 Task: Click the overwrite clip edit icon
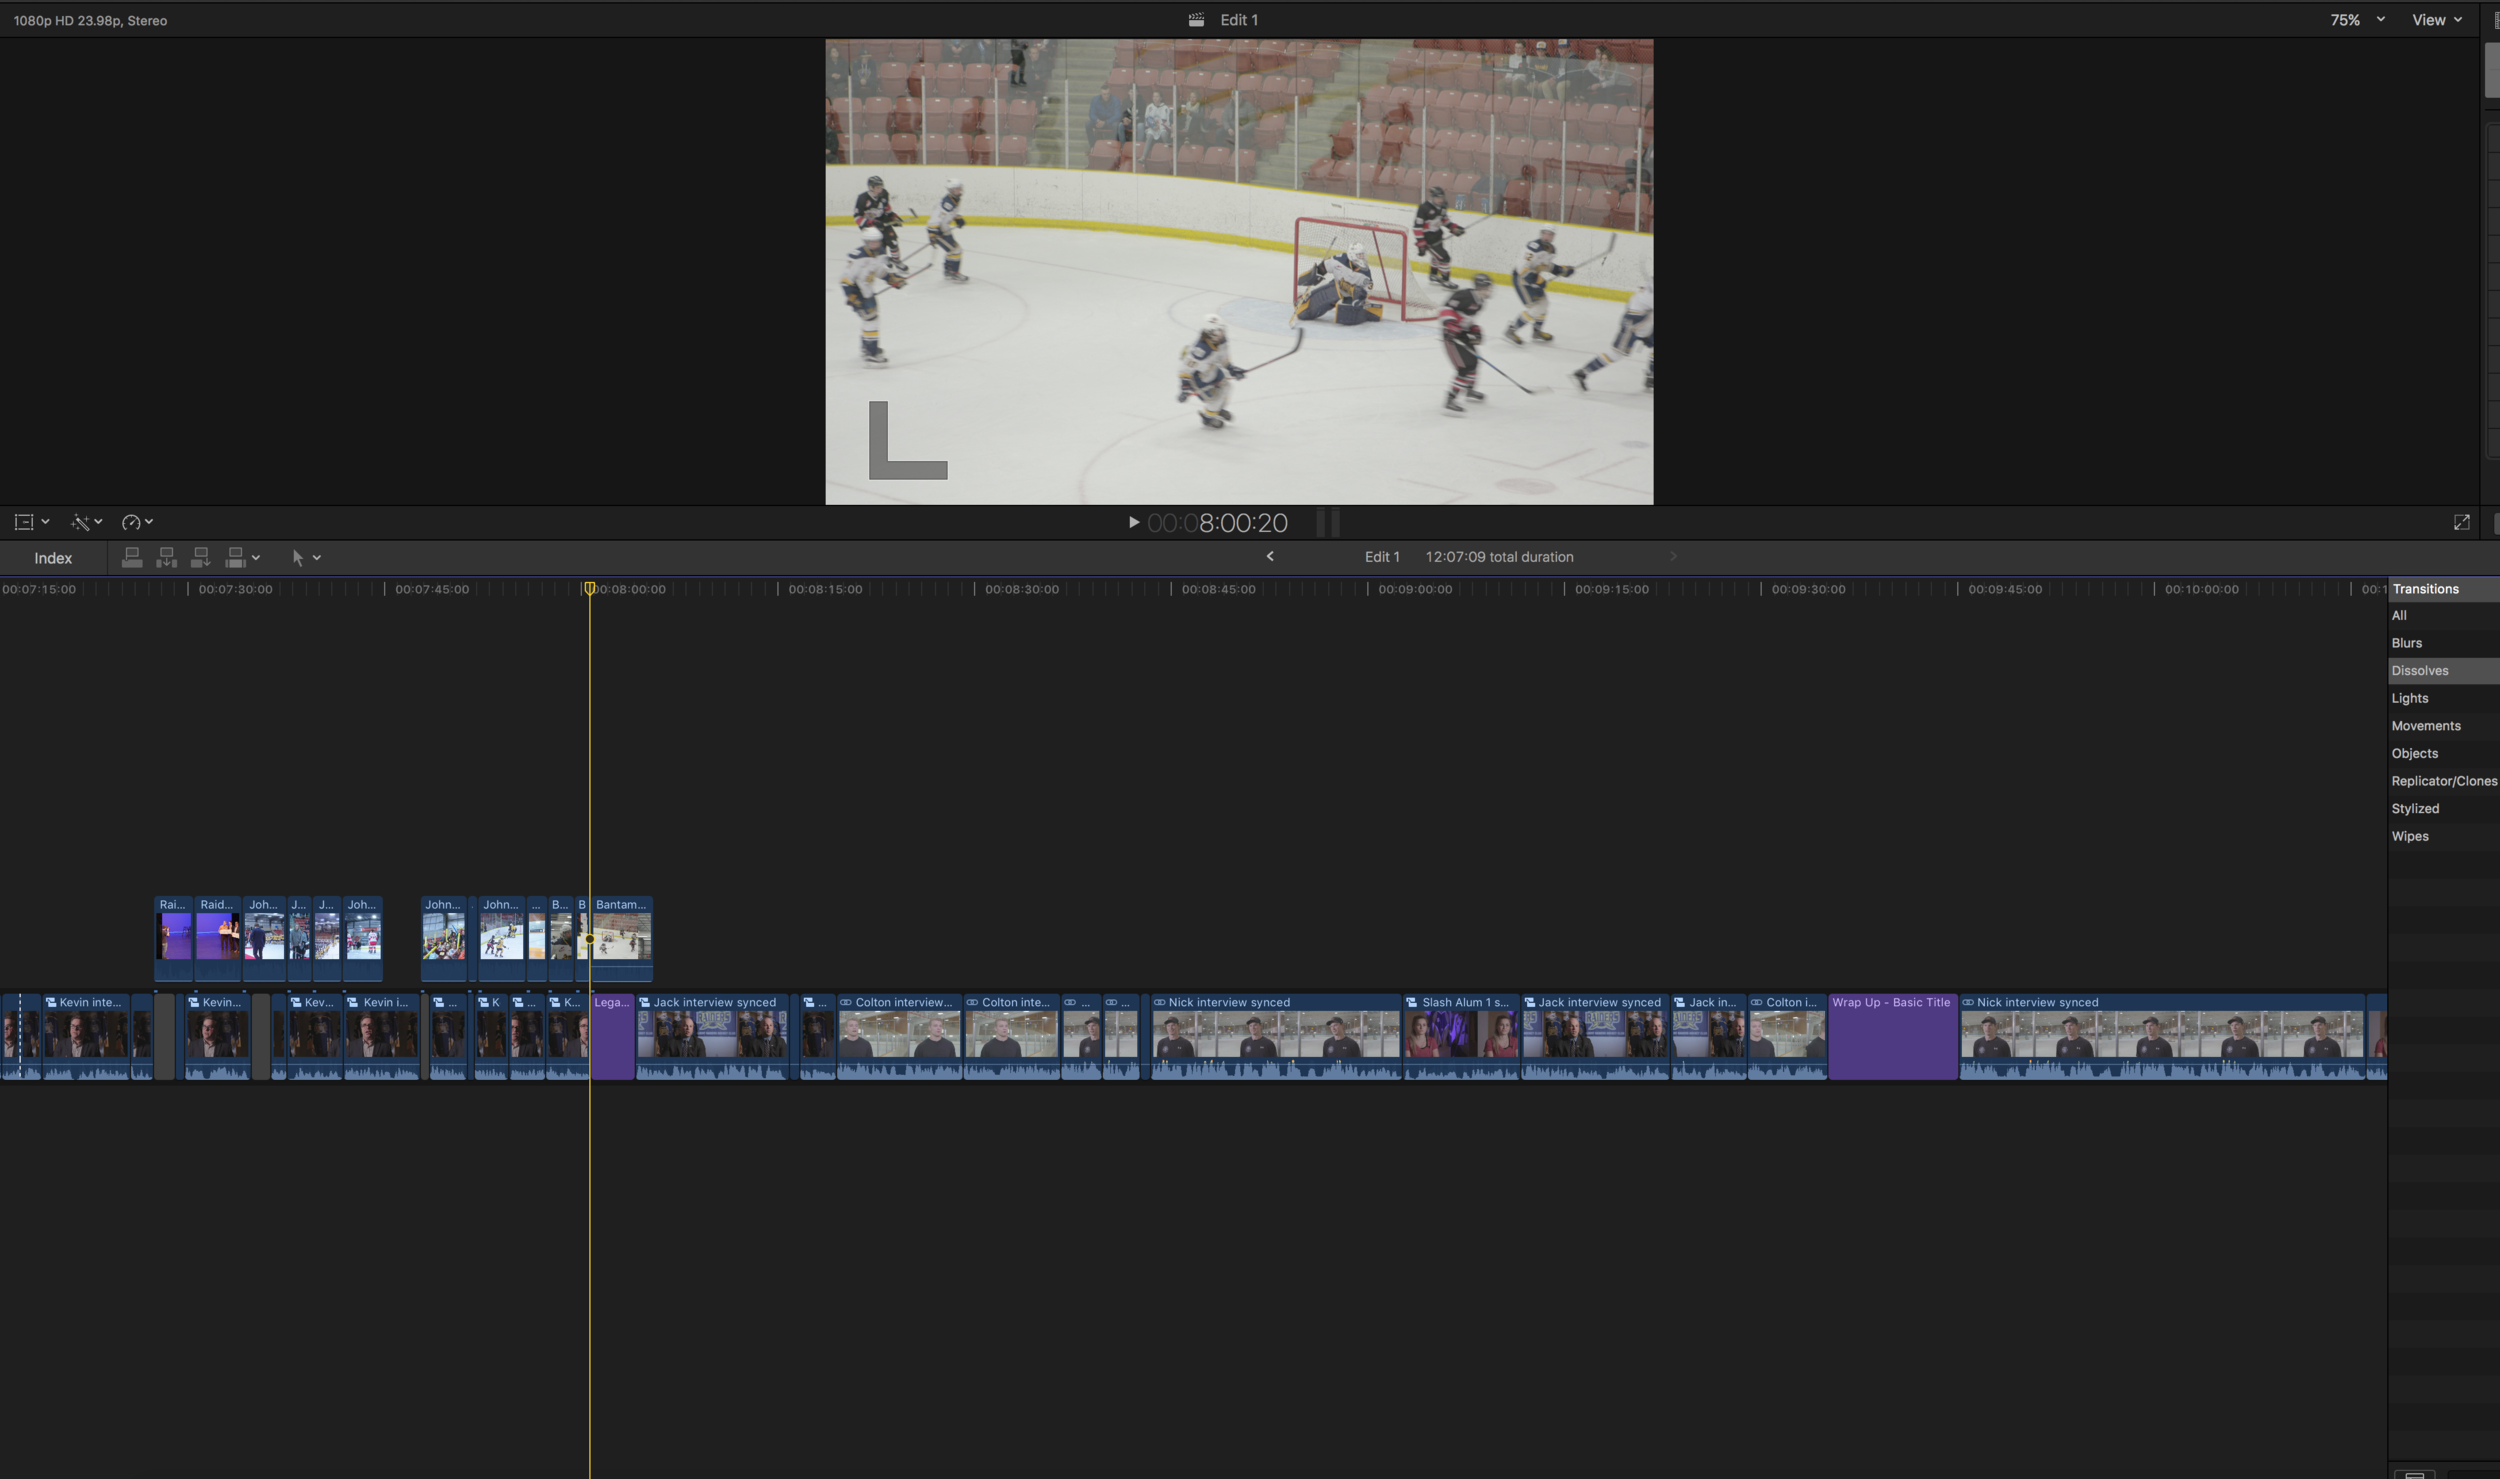click(x=236, y=557)
